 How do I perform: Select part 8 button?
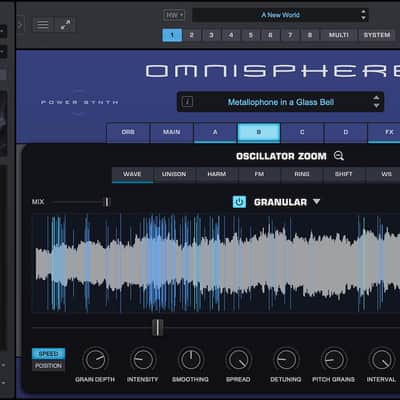point(310,35)
